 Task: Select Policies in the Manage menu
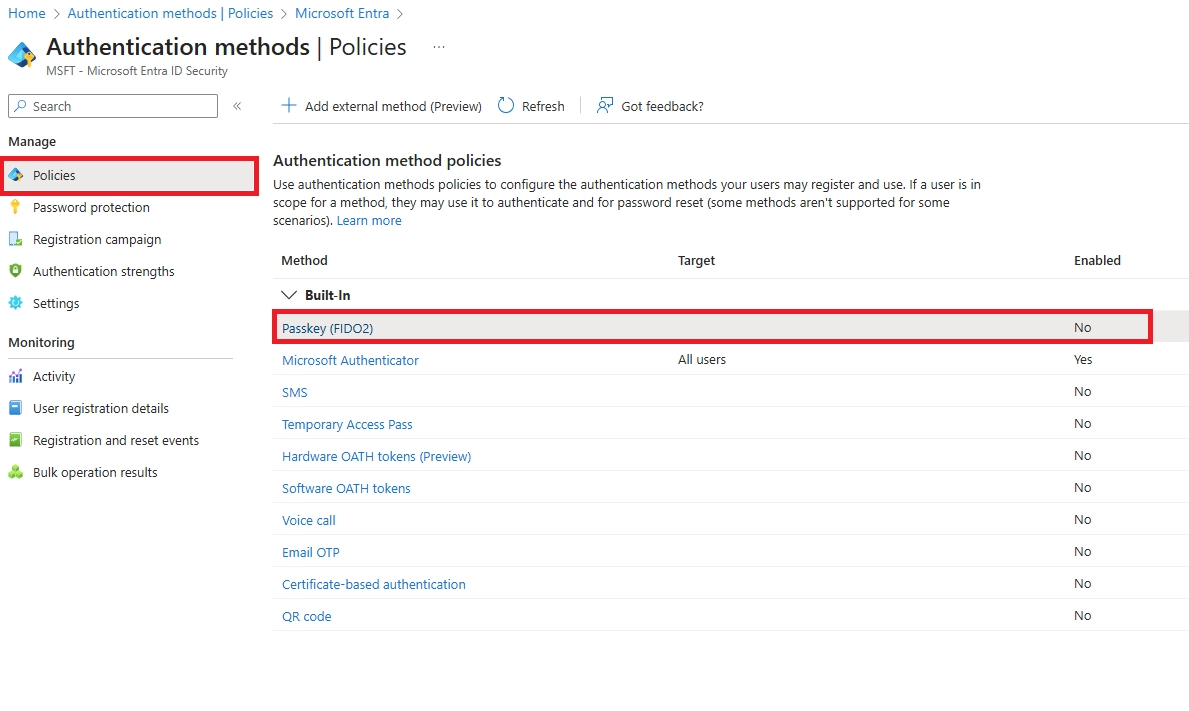point(54,175)
